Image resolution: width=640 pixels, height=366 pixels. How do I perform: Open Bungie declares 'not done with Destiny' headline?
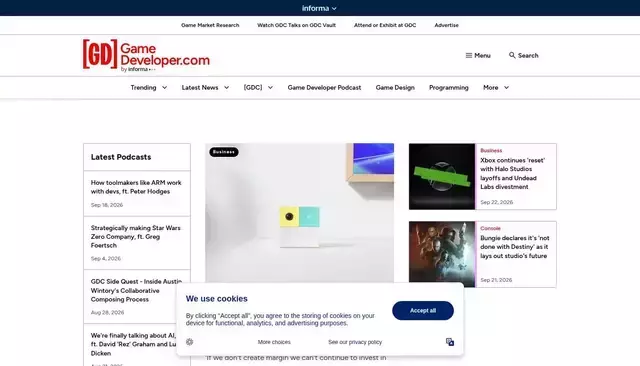pyautogui.click(x=515, y=247)
